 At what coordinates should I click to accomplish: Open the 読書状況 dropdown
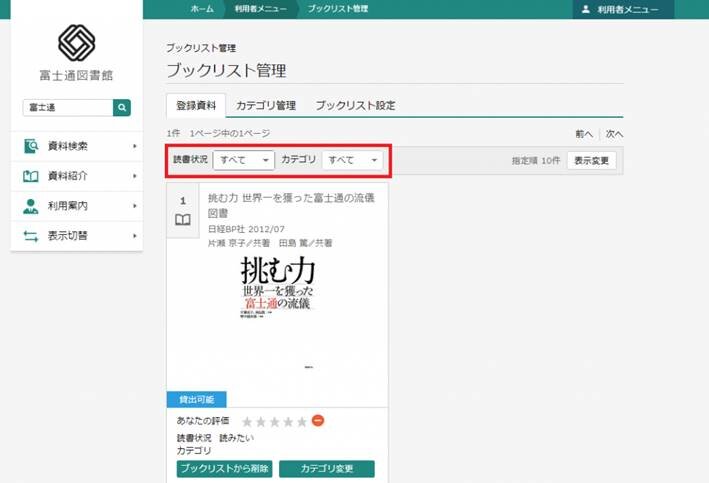click(x=244, y=160)
